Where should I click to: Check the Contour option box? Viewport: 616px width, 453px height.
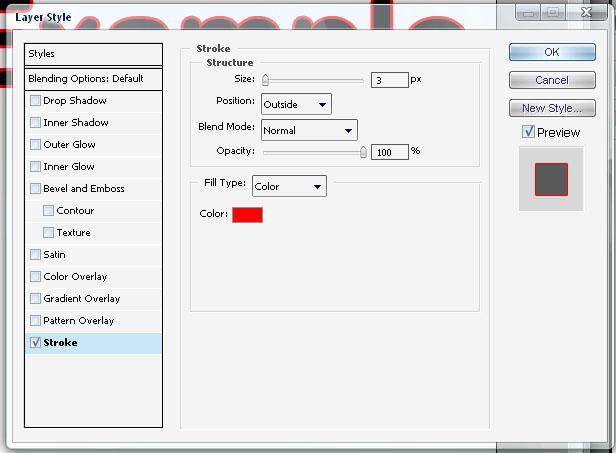point(48,211)
